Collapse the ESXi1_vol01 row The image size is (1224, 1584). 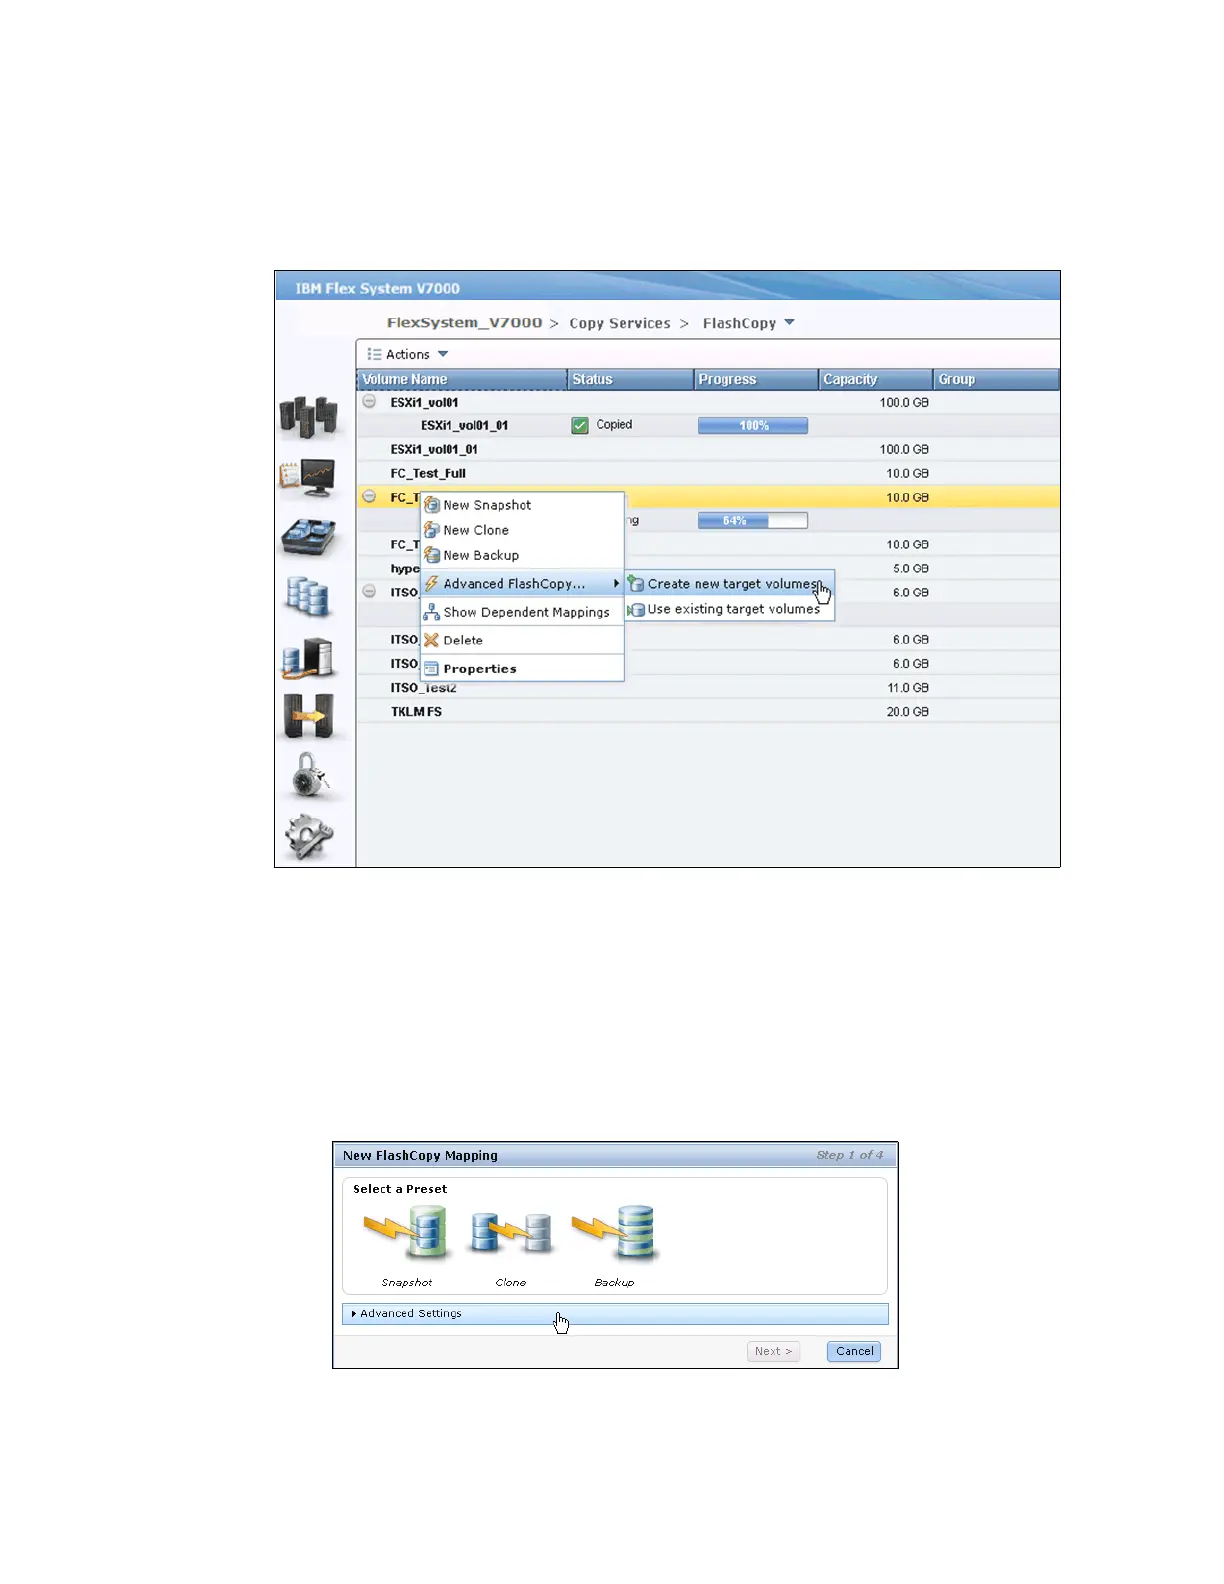tap(369, 401)
